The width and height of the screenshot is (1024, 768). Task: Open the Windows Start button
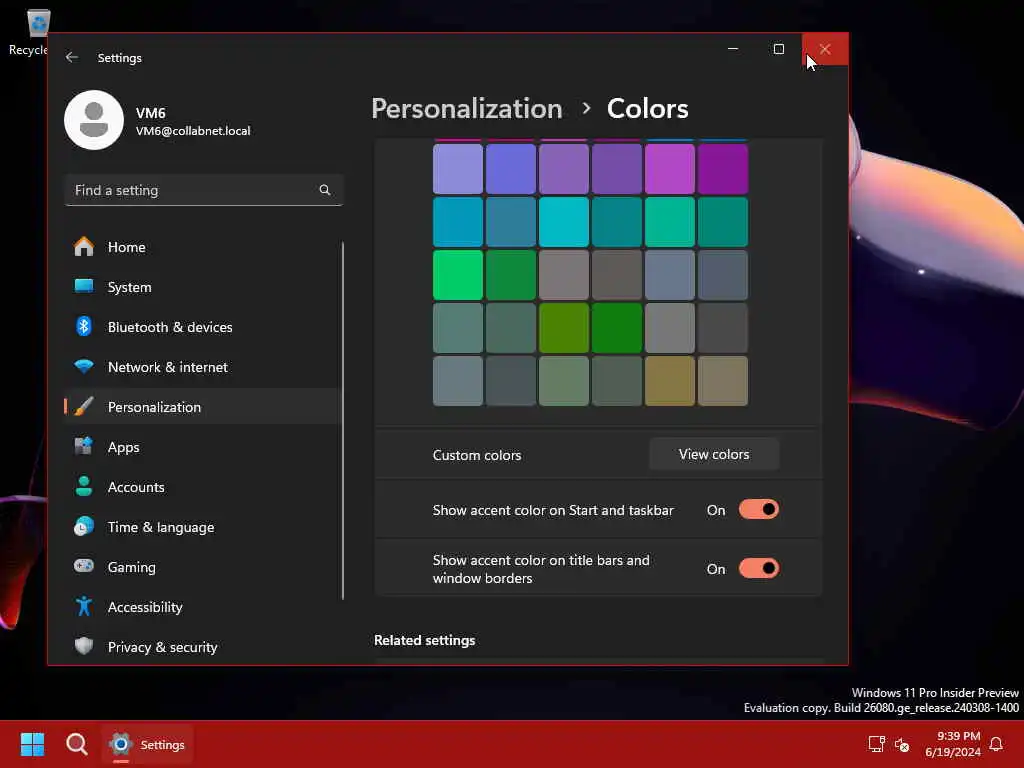click(x=32, y=744)
